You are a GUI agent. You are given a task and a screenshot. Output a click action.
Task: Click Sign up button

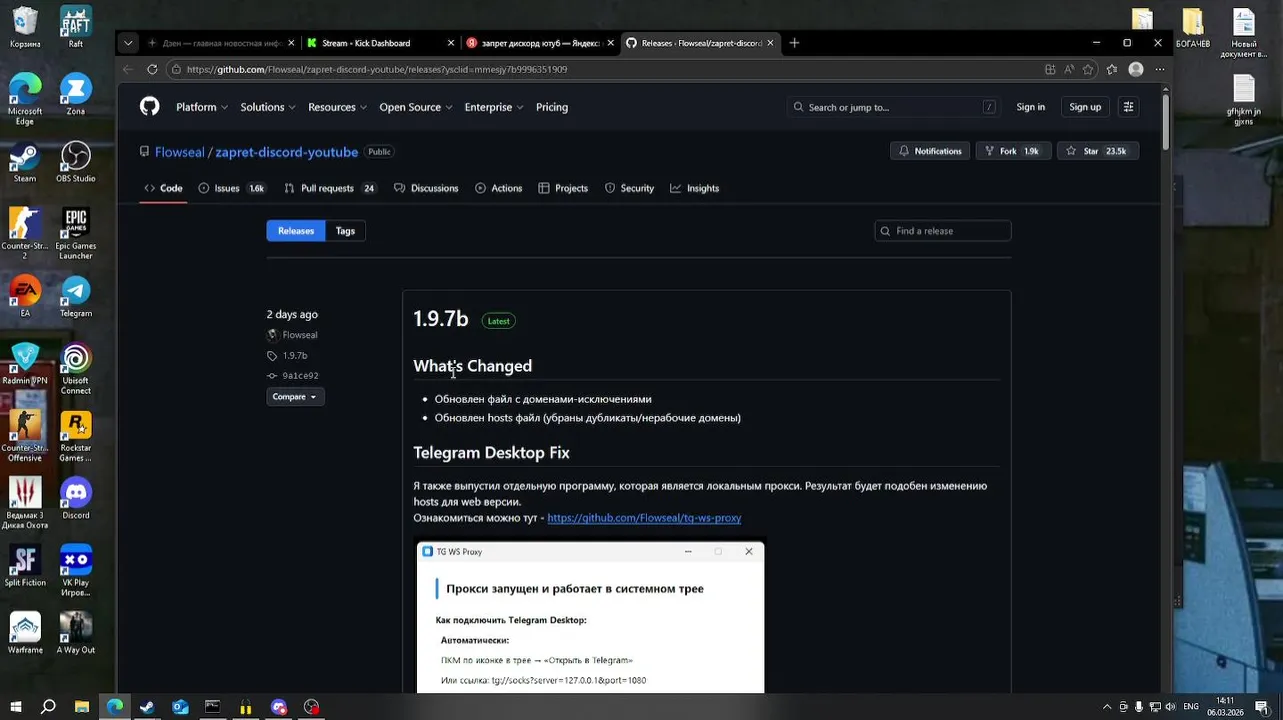coord(1085,107)
